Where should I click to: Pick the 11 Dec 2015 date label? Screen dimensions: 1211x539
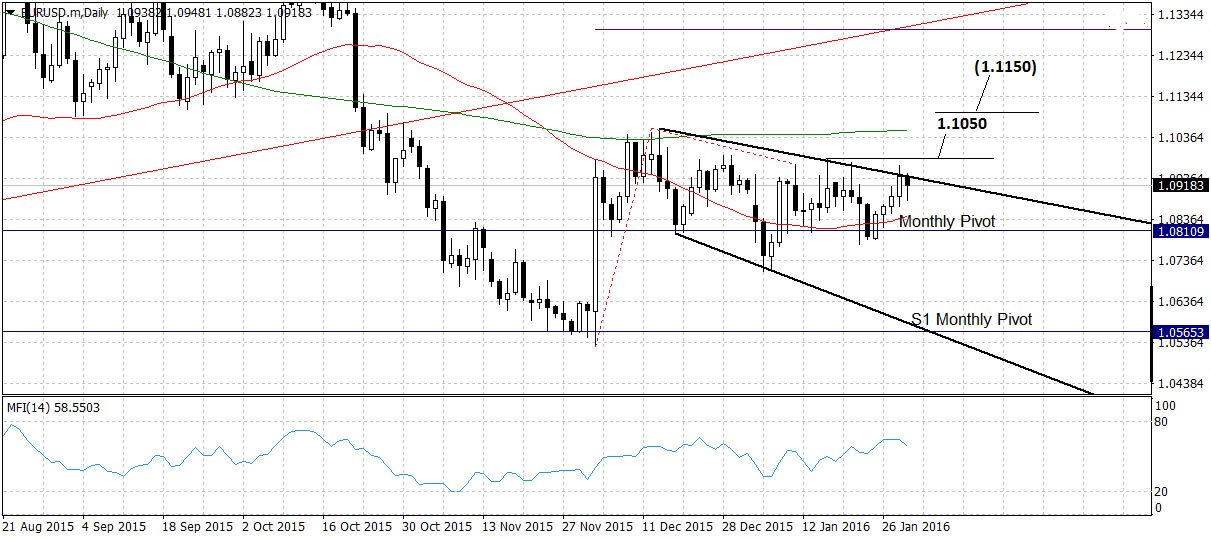point(677,525)
